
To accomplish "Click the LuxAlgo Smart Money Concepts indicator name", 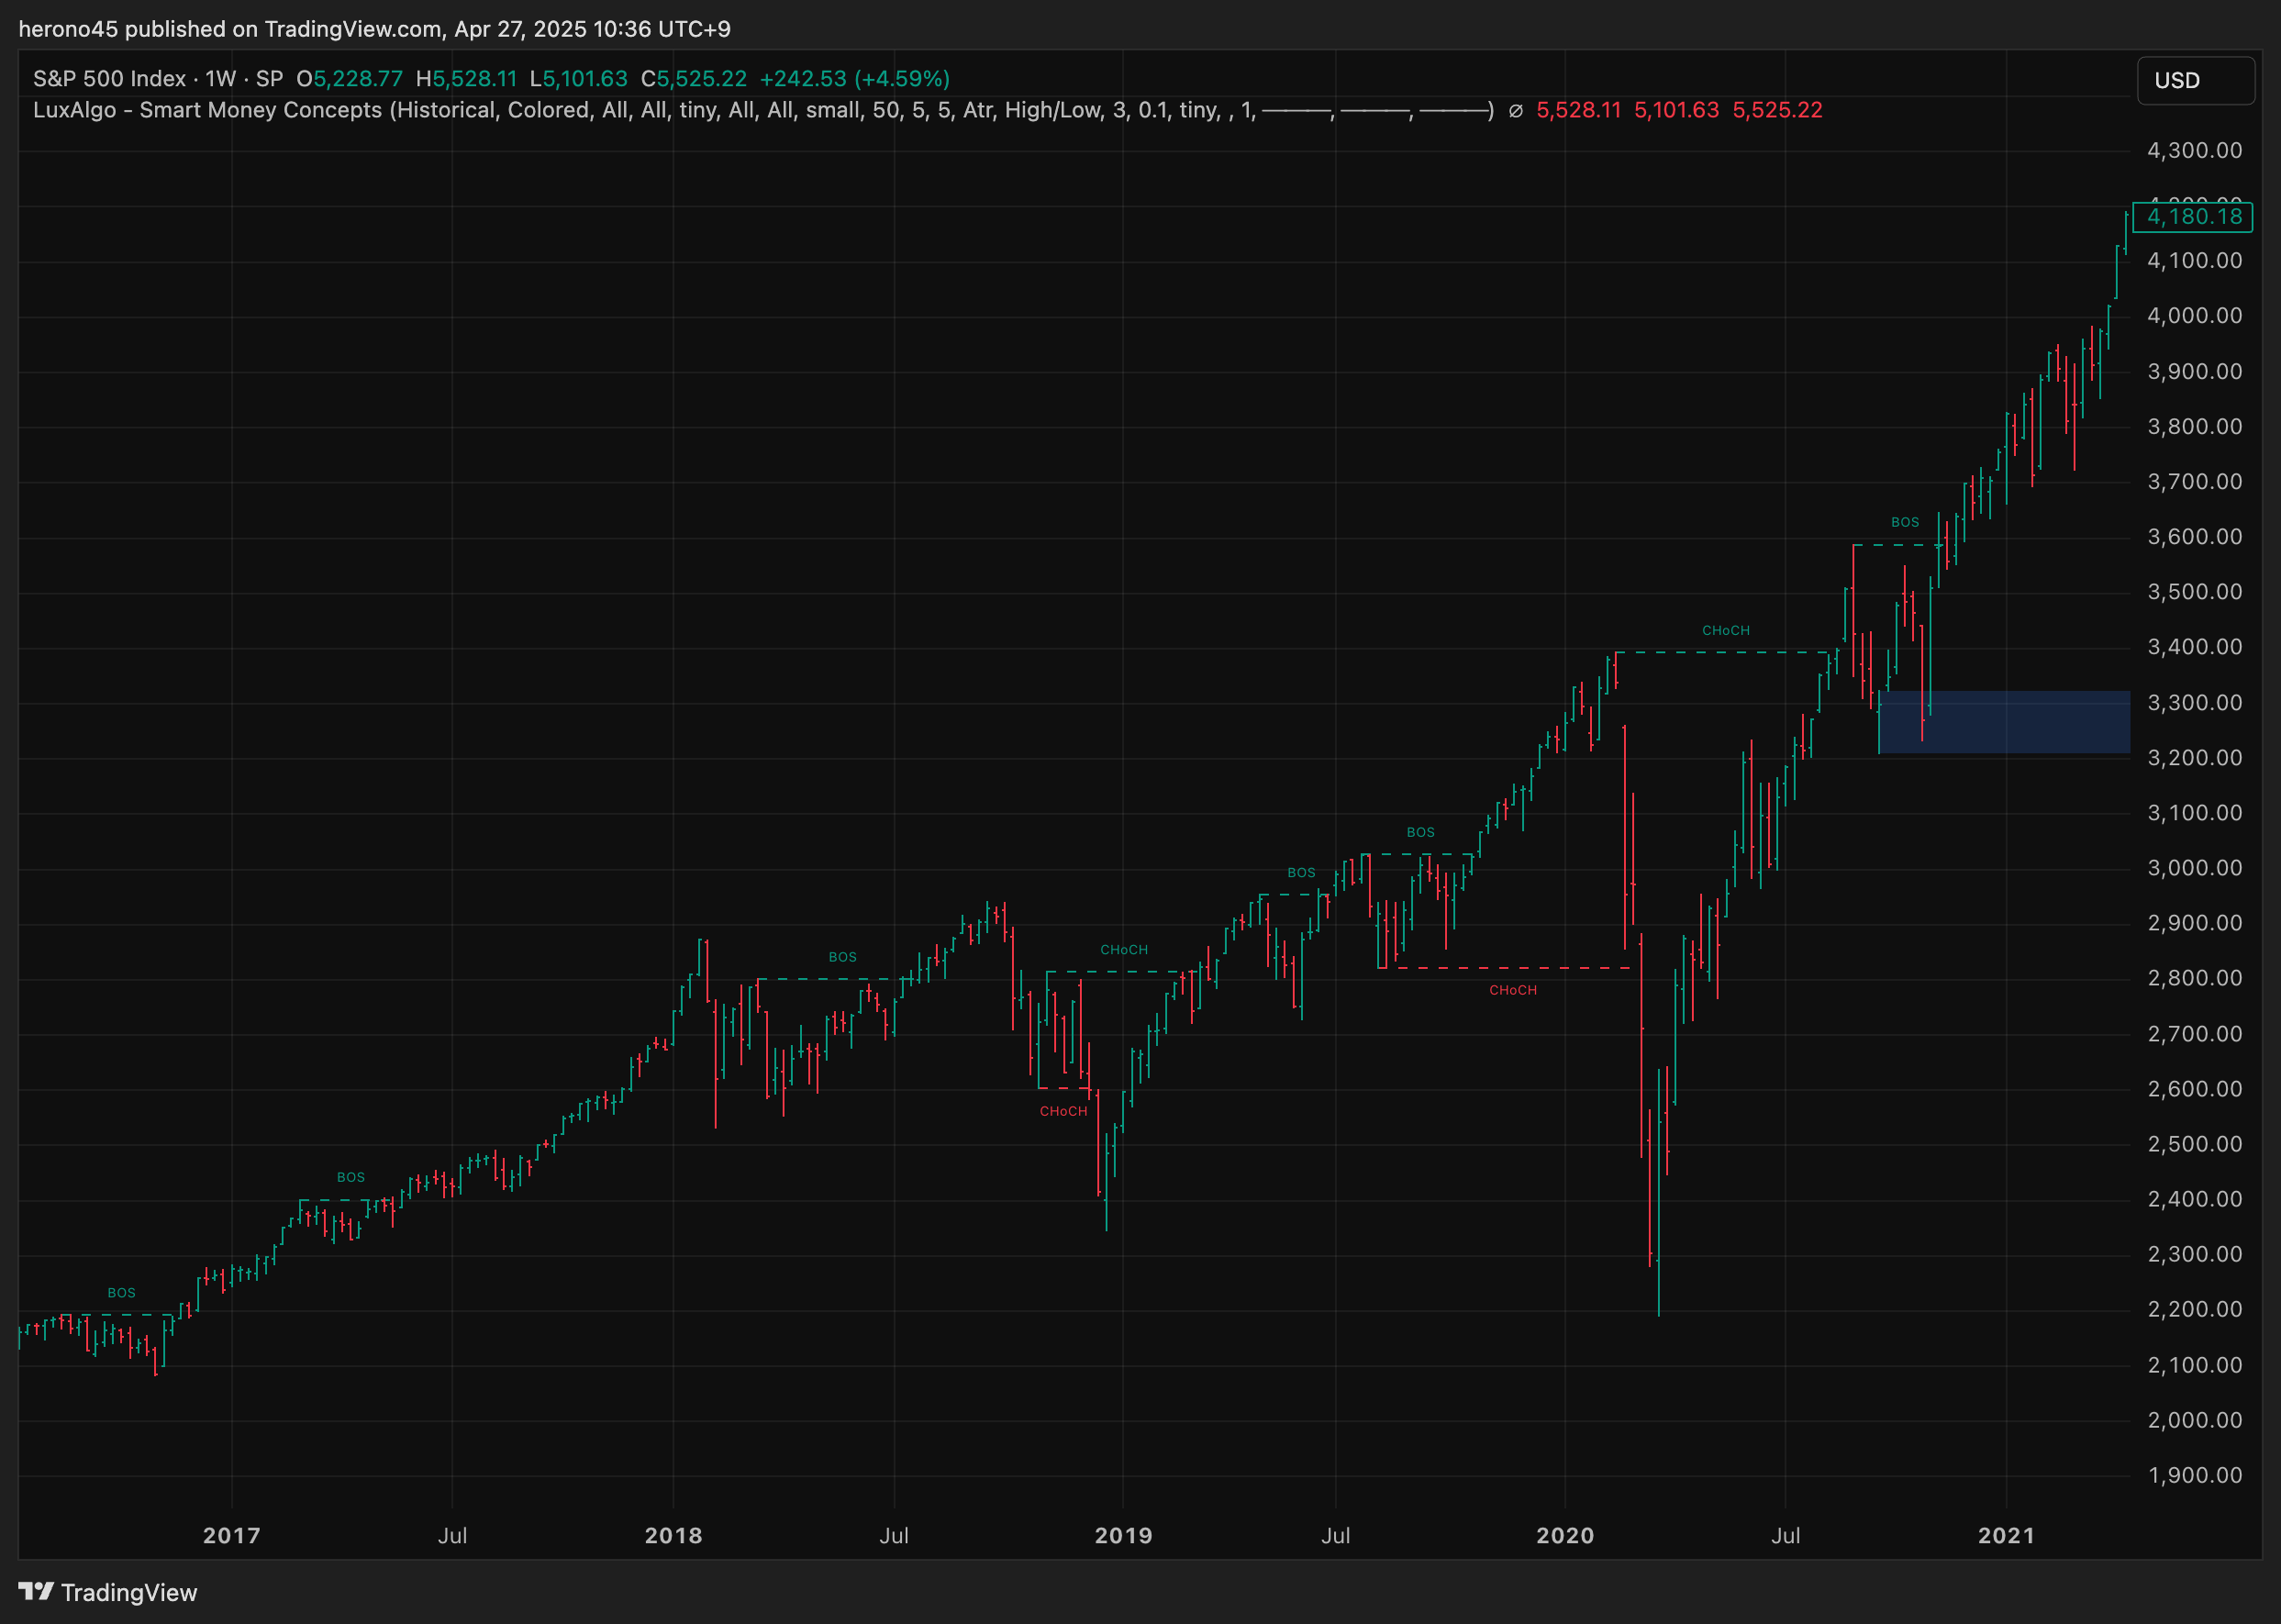I will pos(208,110).
